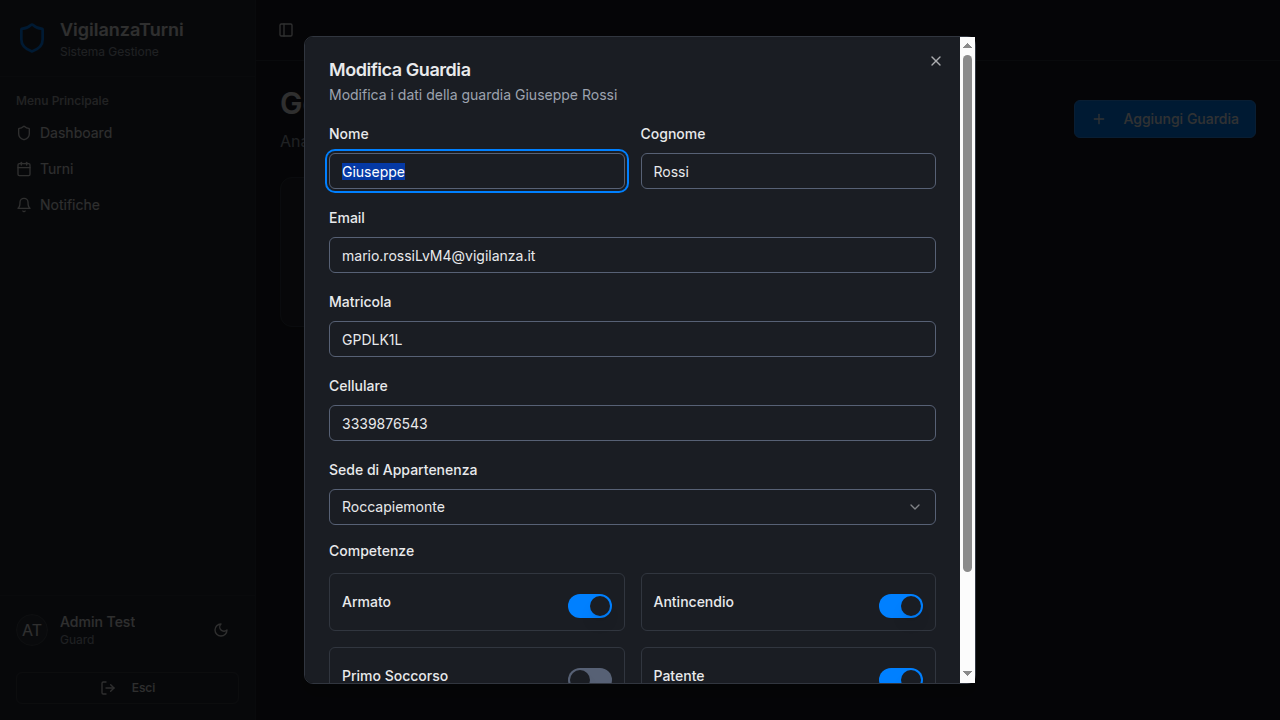Turn off the Antincendio toggle
The height and width of the screenshot is (720, 1280).
click(x=900, y=606)
